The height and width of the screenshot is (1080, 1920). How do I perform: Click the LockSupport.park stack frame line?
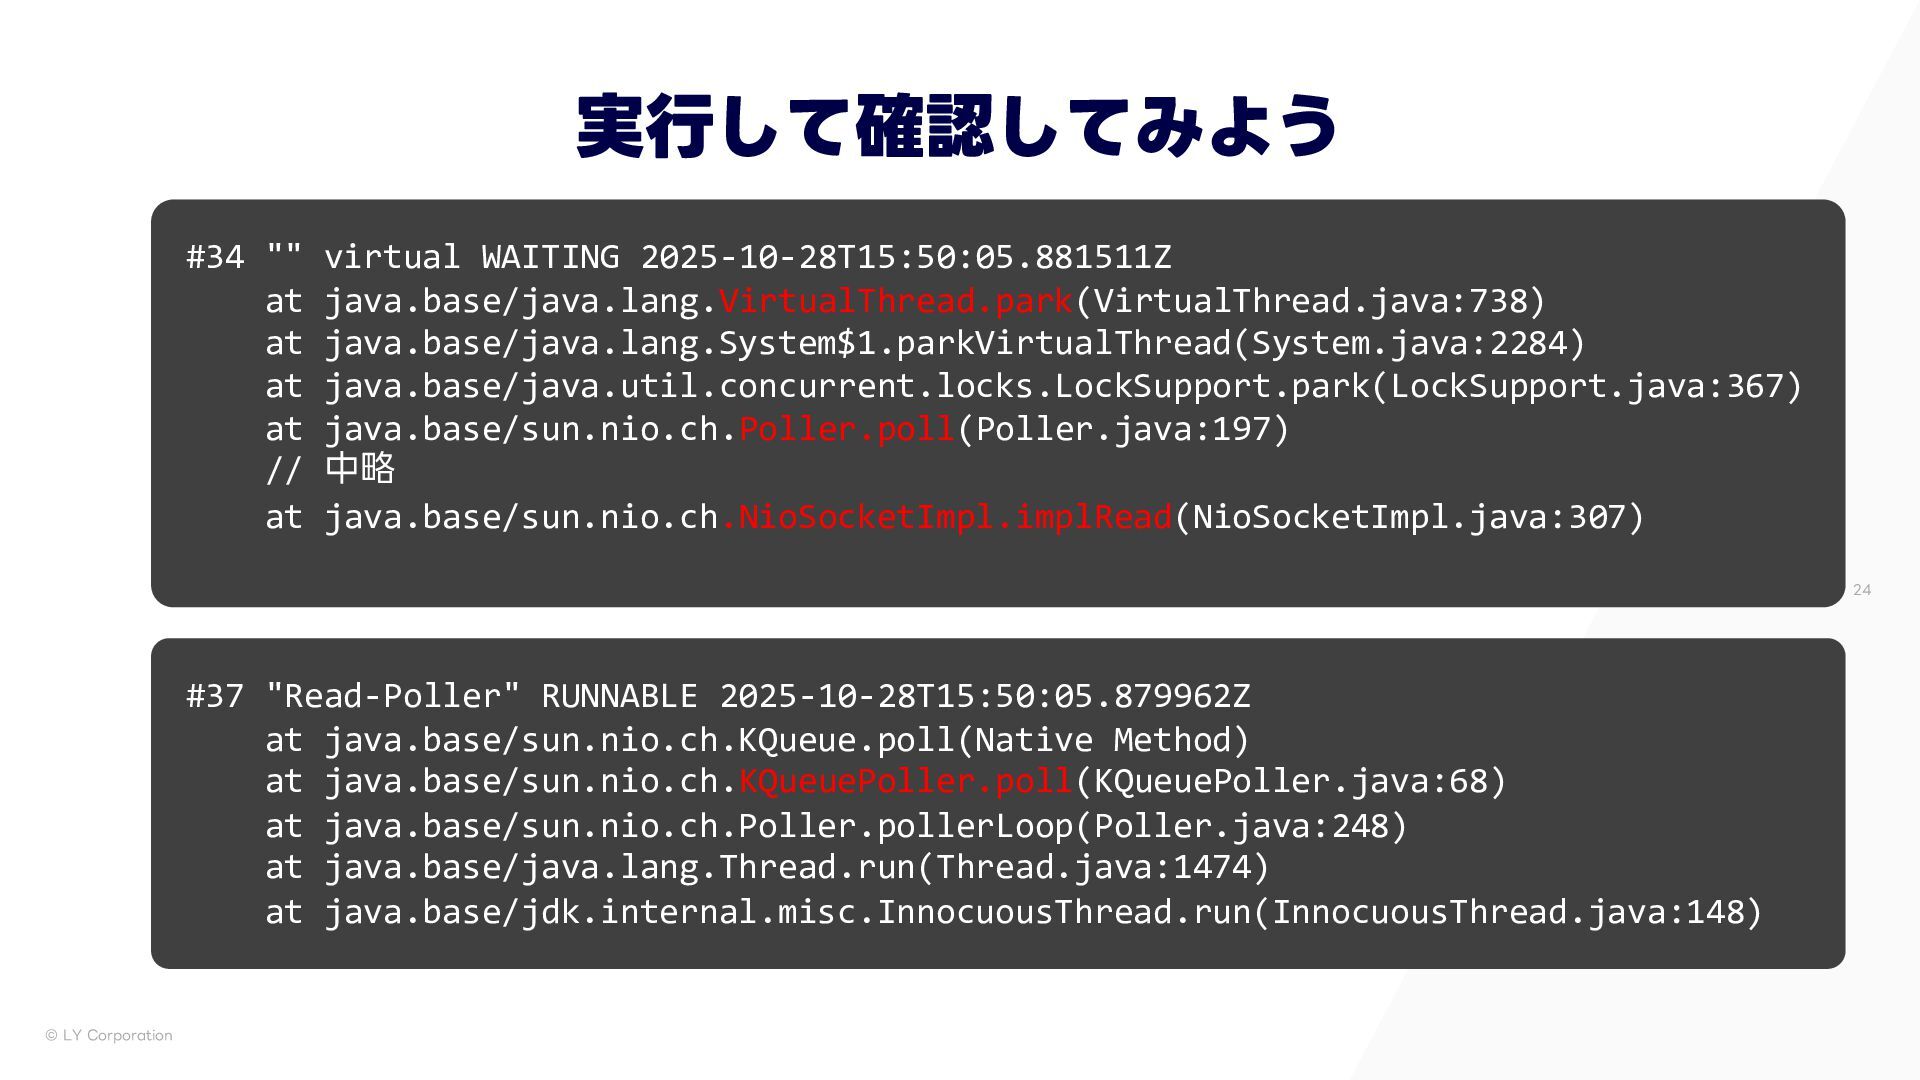(1033, 386)
